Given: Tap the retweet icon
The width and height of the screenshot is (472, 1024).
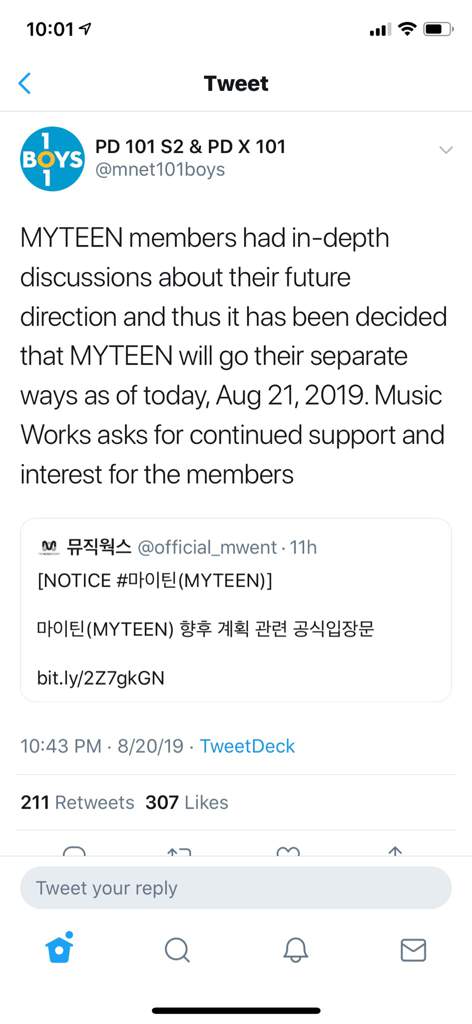Looking at the screenshot, I should 179,850.
